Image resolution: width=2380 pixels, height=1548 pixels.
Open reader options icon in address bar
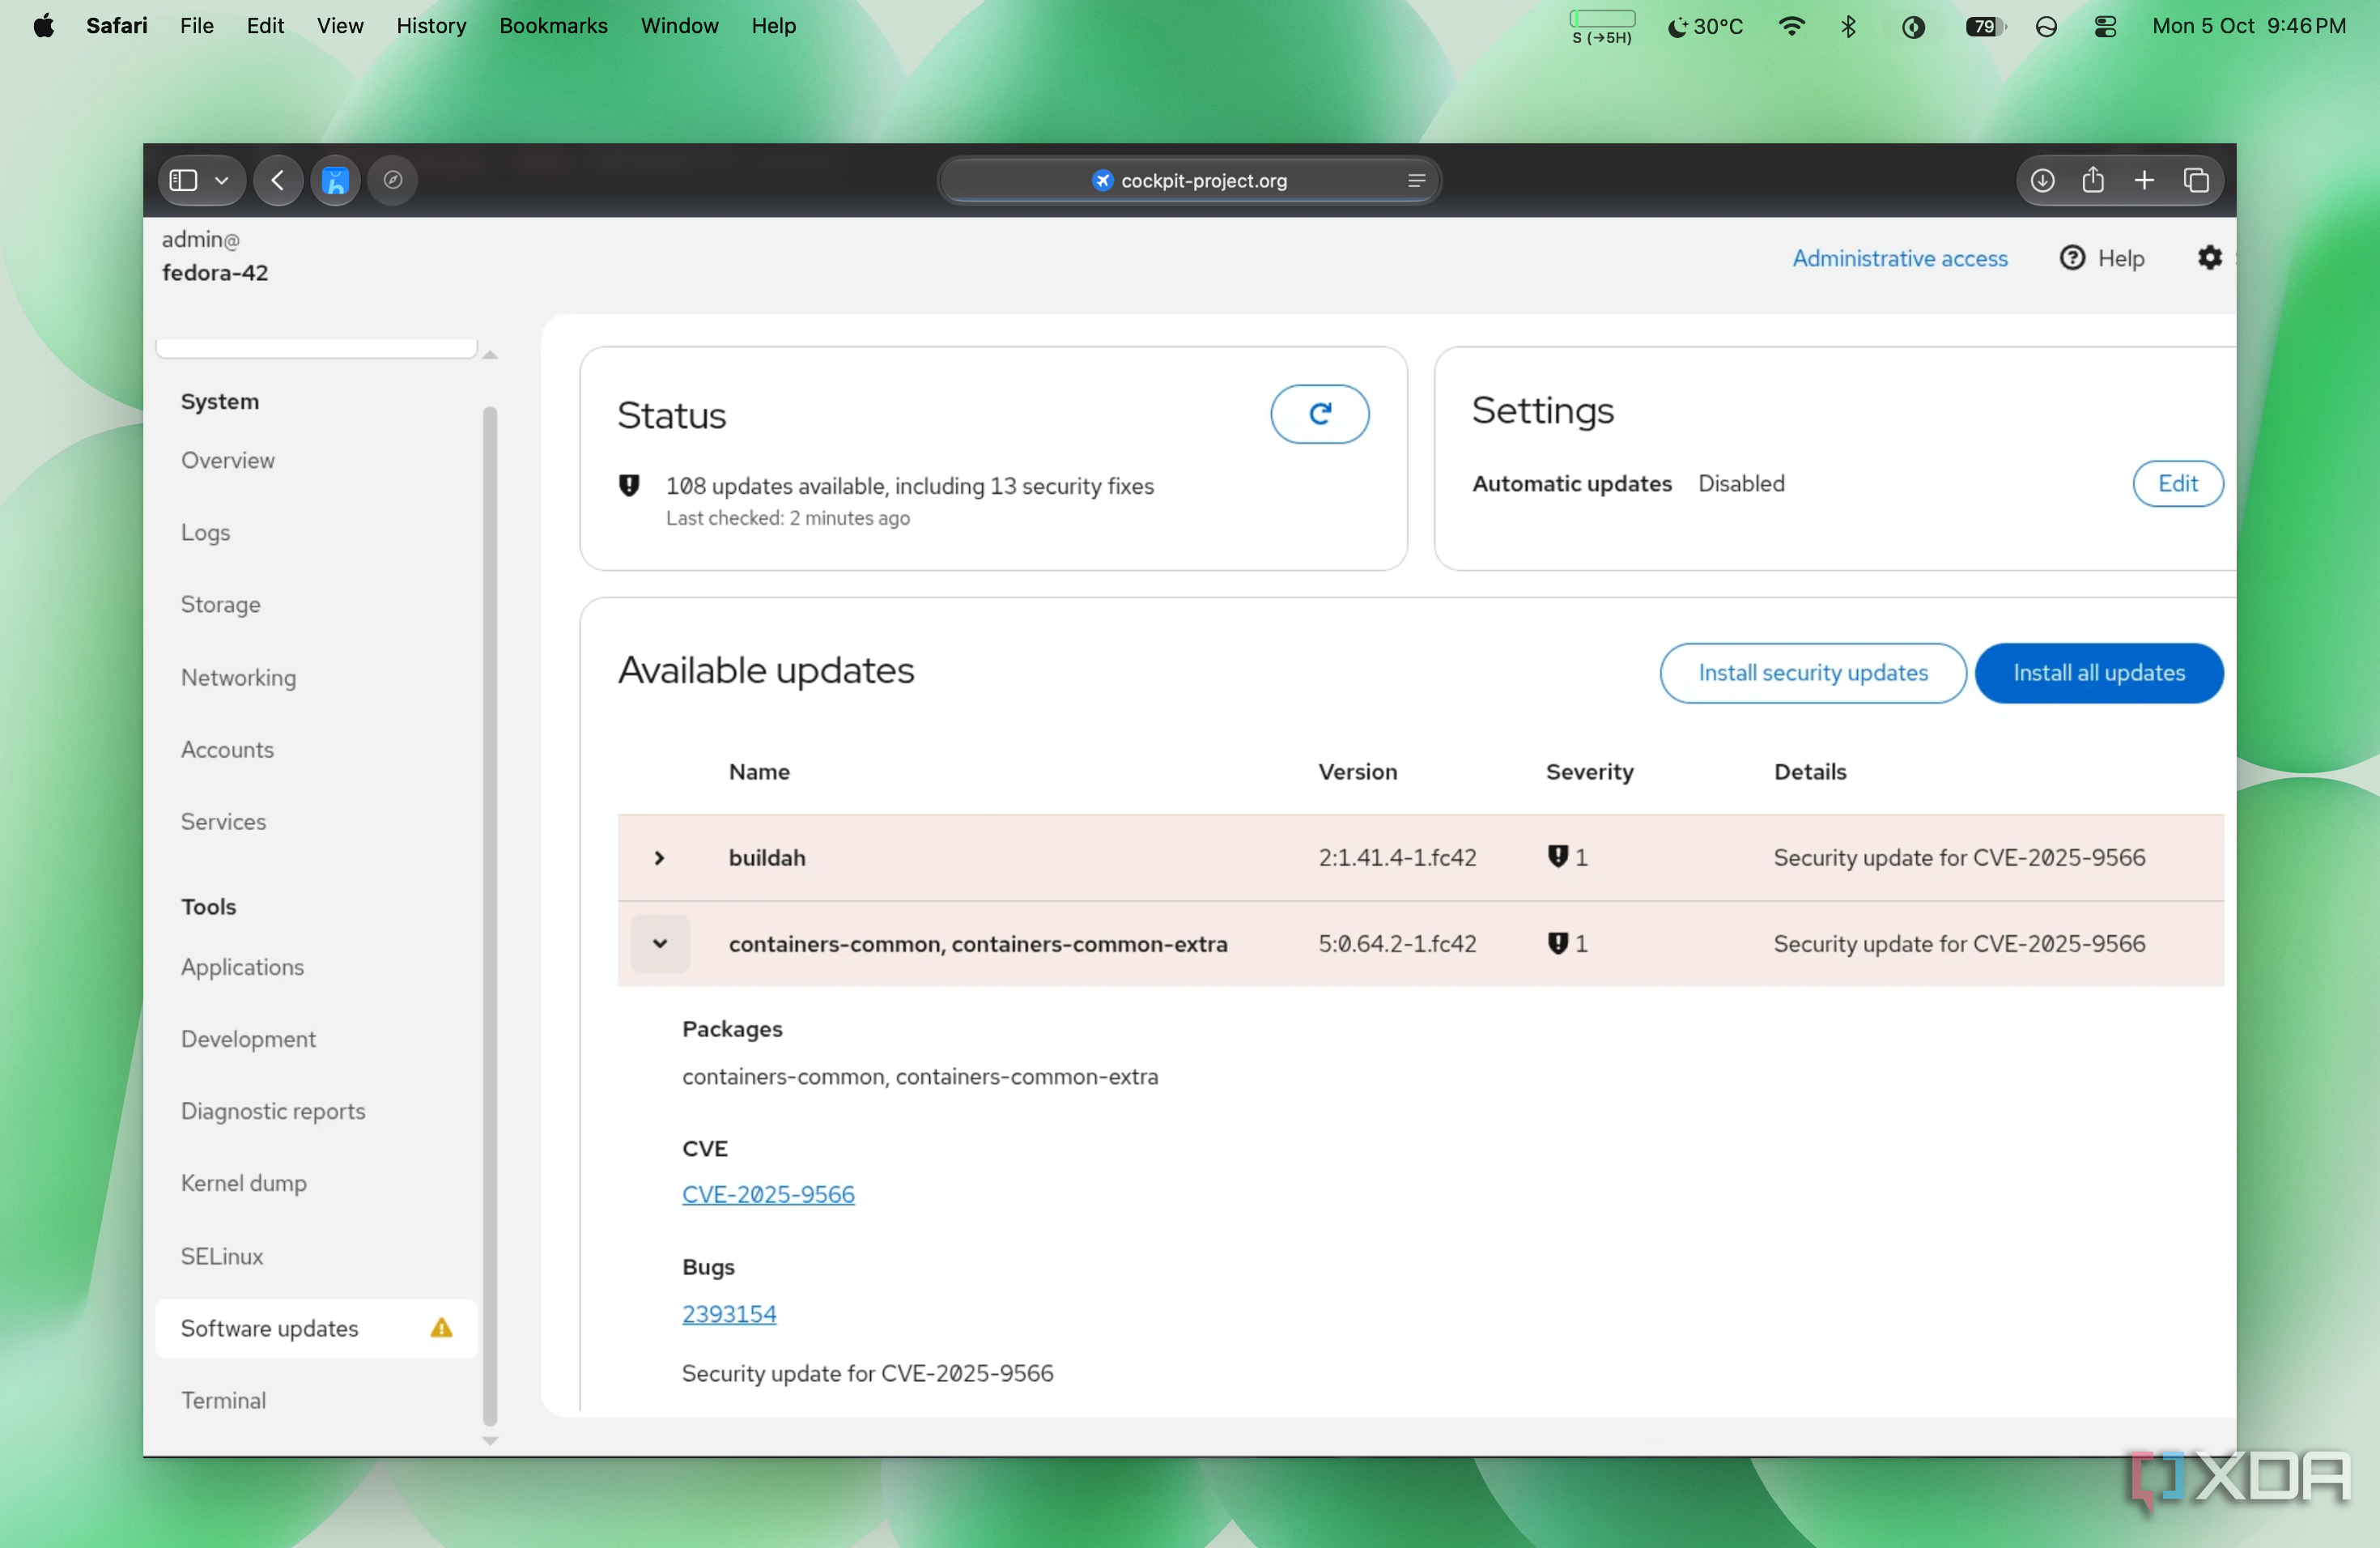tap(1416, 181)
